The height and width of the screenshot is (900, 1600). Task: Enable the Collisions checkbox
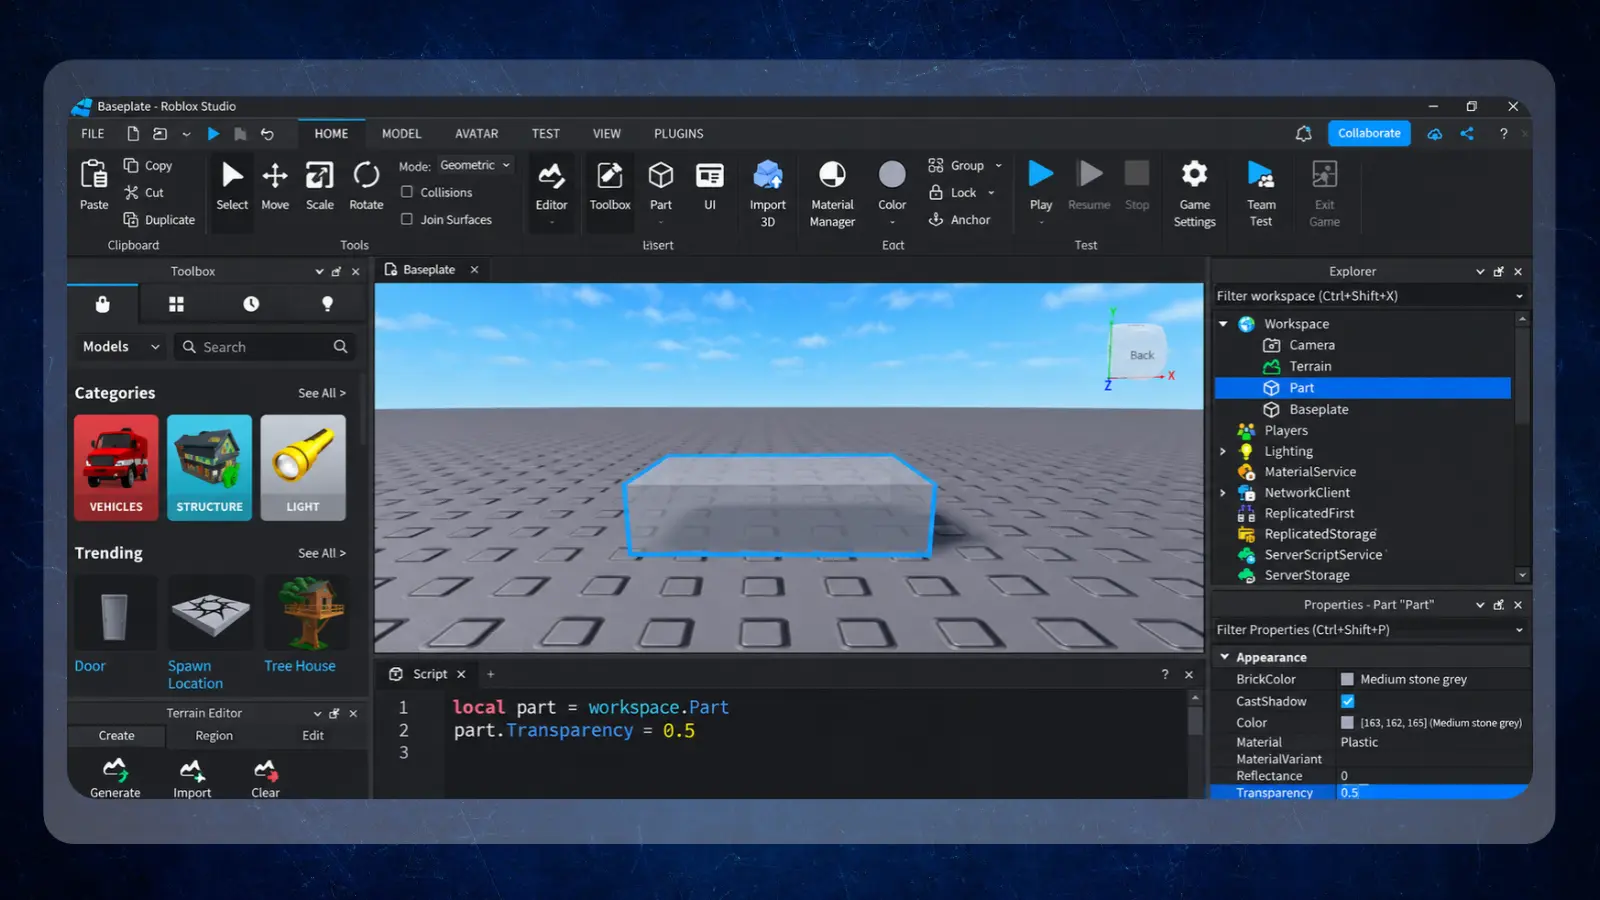[x=407, y=192]
